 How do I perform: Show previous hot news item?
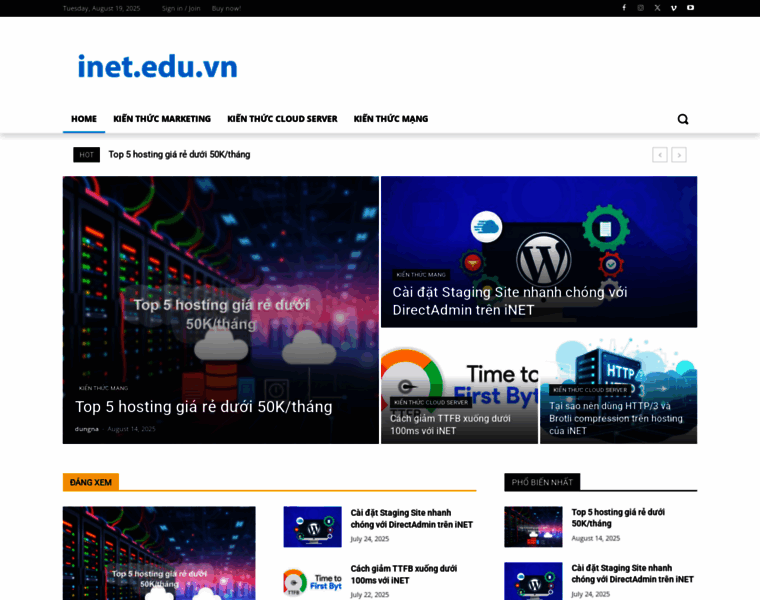pos(660,155)
